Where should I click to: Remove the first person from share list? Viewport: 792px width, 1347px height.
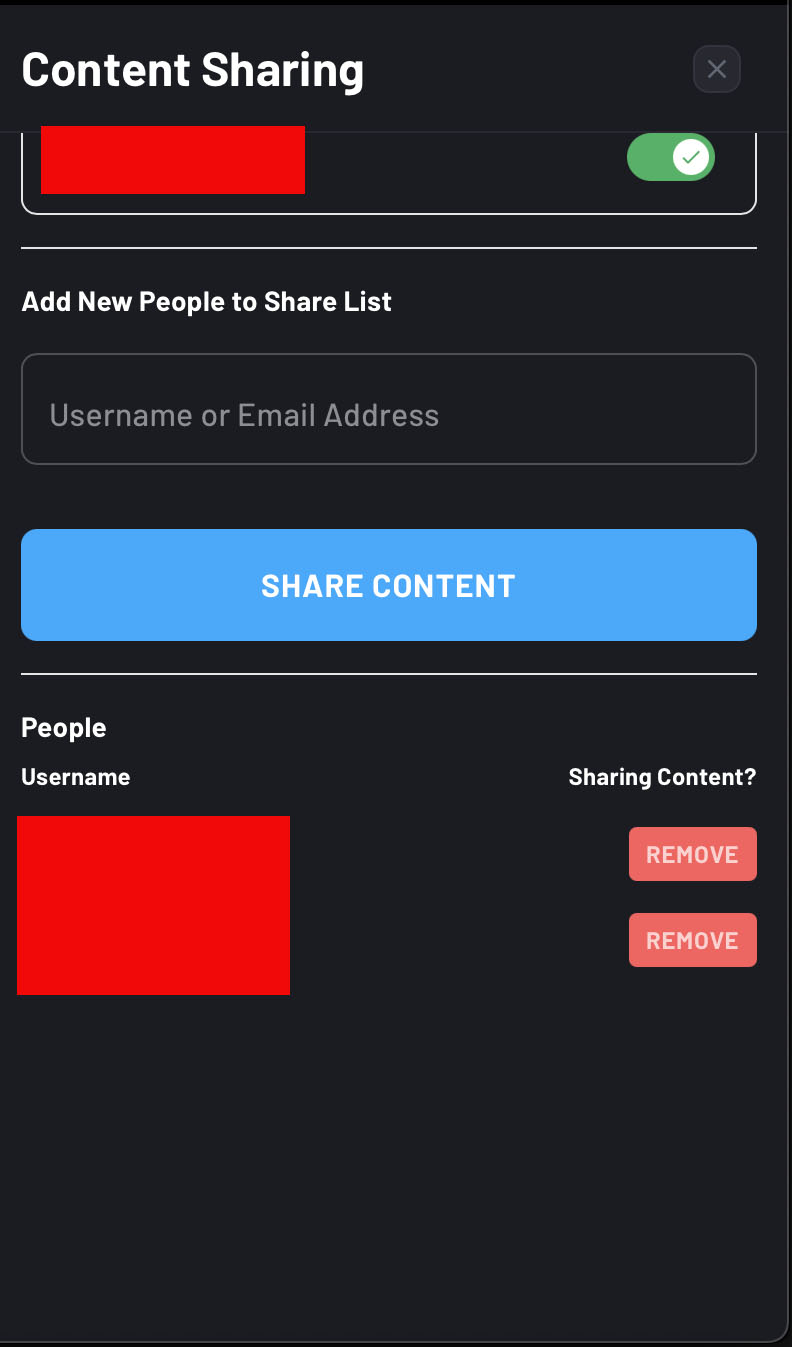click(x=692, y=854)
